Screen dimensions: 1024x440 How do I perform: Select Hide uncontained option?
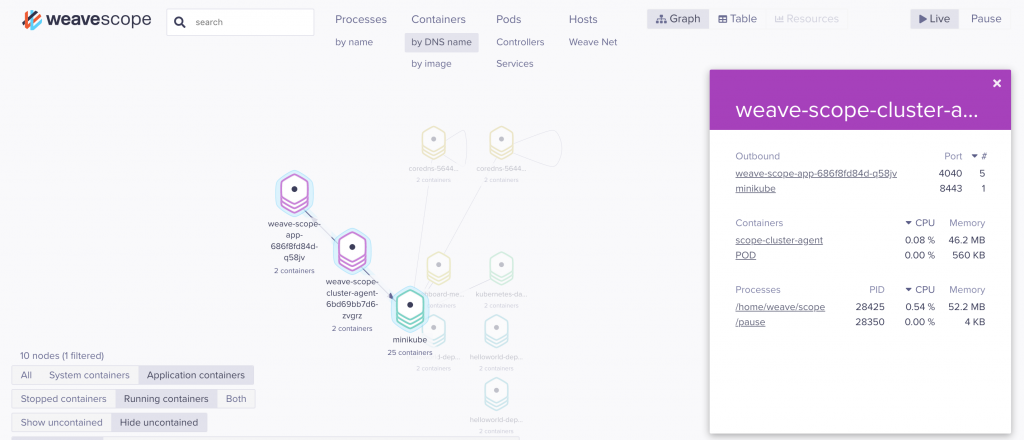click(159, 422)
